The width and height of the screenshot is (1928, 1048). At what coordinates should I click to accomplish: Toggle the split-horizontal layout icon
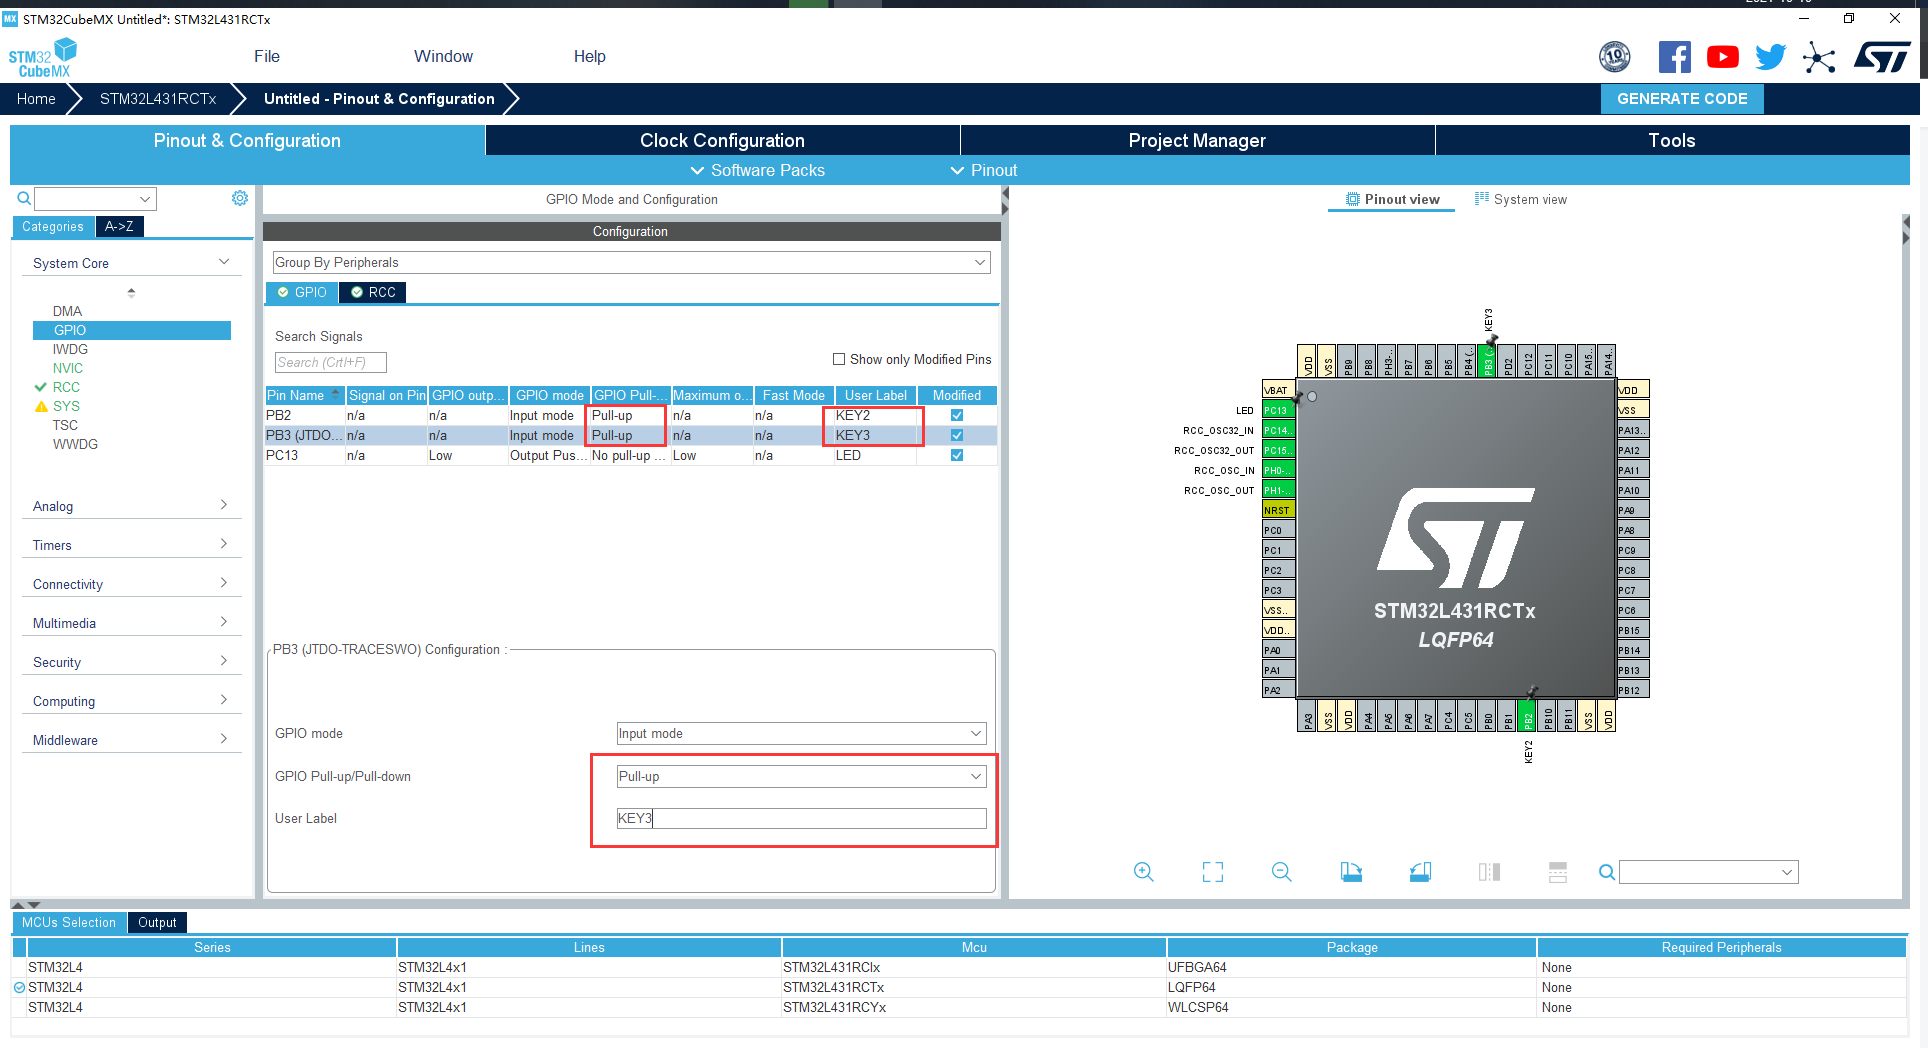point(1489,872)
